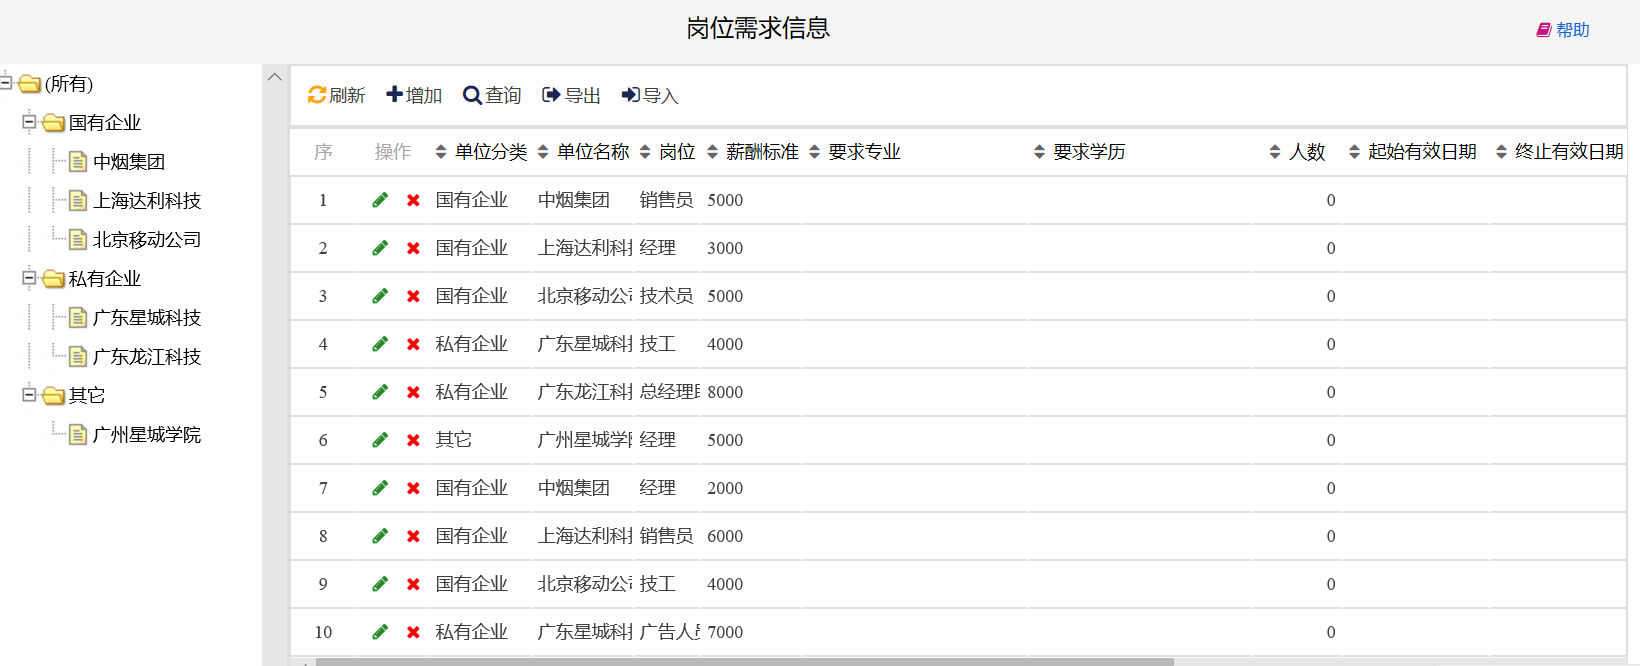Sort by 终止有效日期 column arrows
The image size is (1640, 666).
coord(1502,152)
